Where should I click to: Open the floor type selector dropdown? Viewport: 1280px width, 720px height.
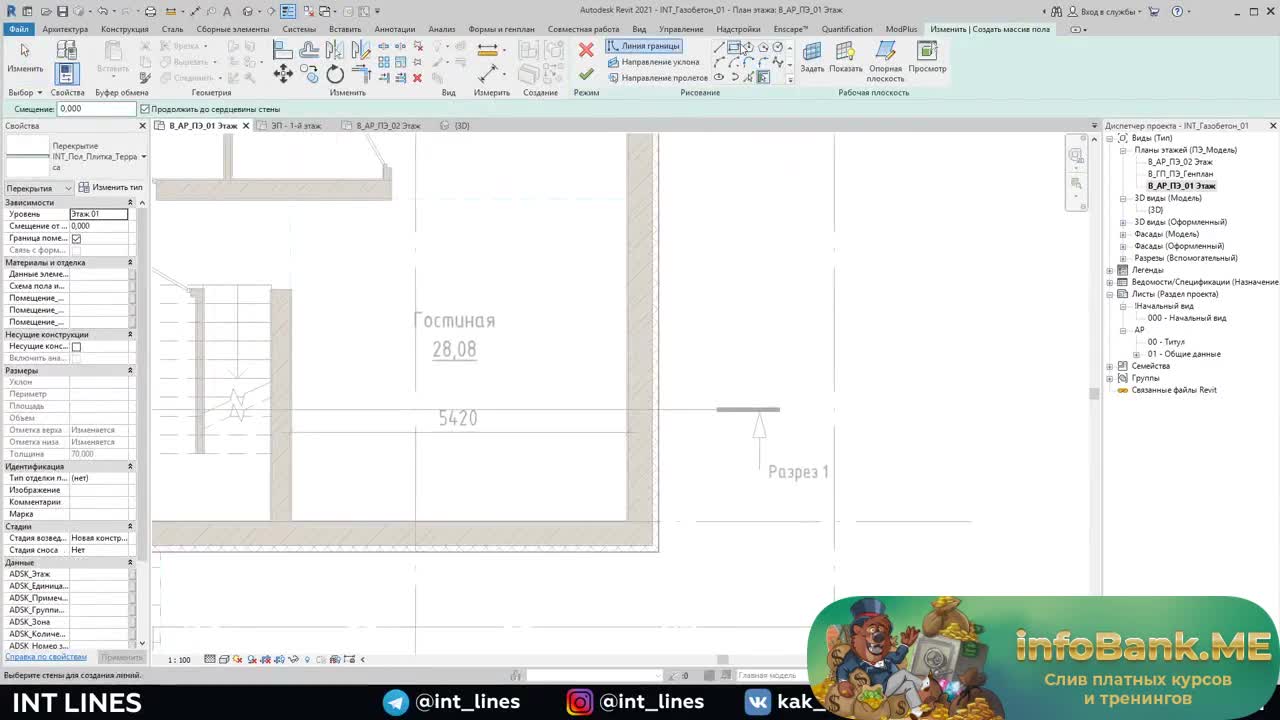143,157
